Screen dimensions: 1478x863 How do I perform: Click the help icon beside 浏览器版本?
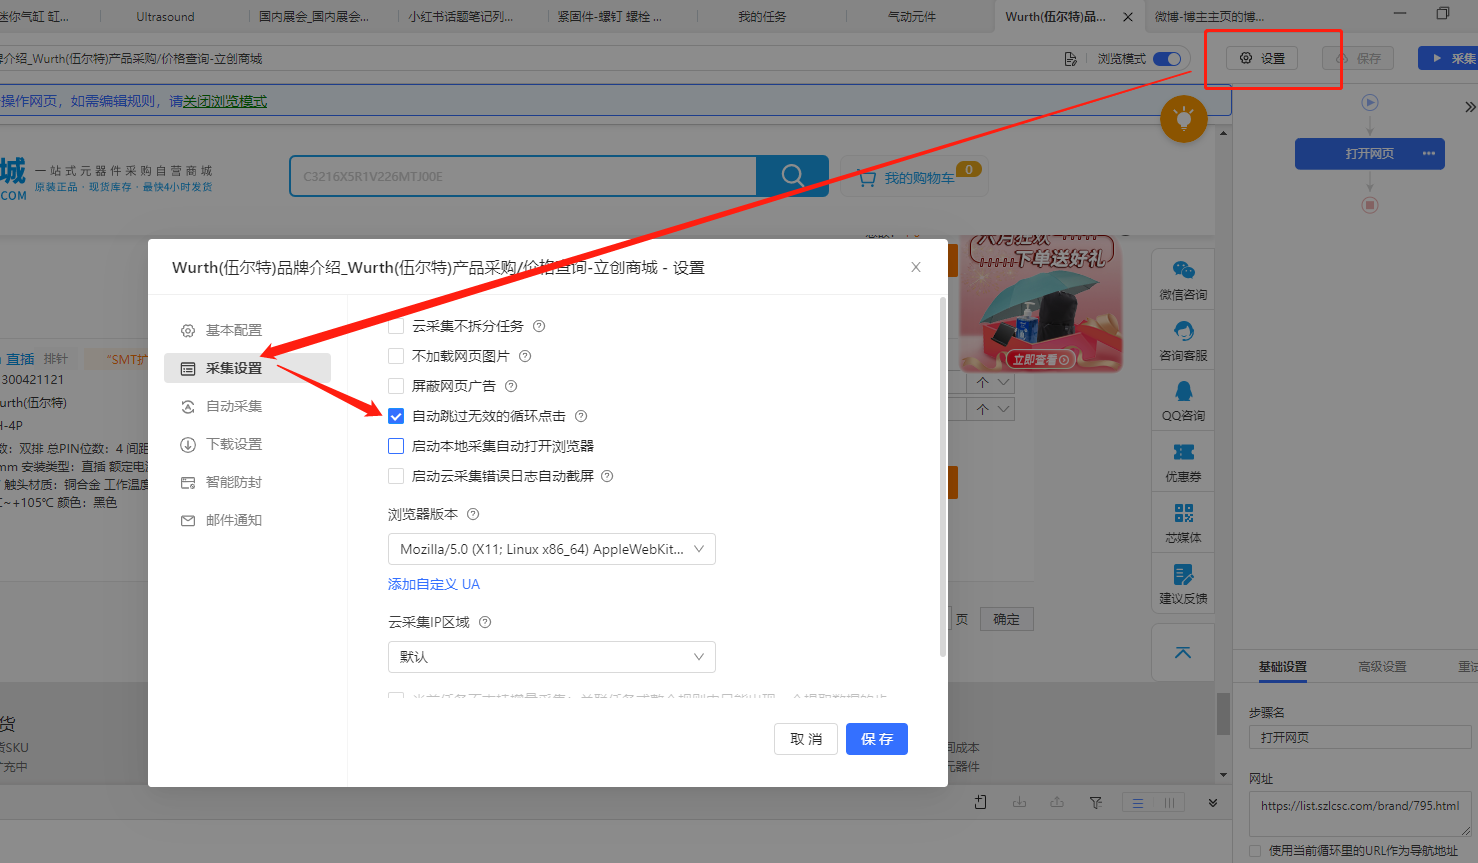coord(473,514)
